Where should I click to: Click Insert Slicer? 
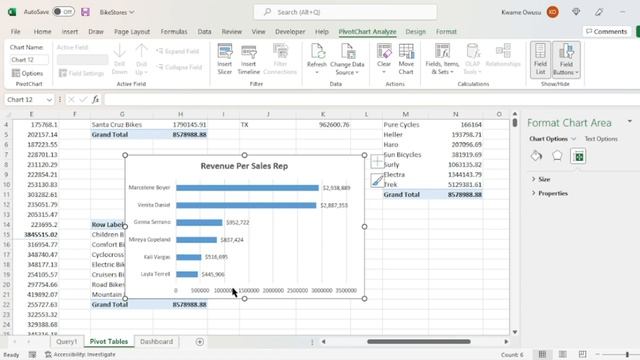[x=224, y=60]
